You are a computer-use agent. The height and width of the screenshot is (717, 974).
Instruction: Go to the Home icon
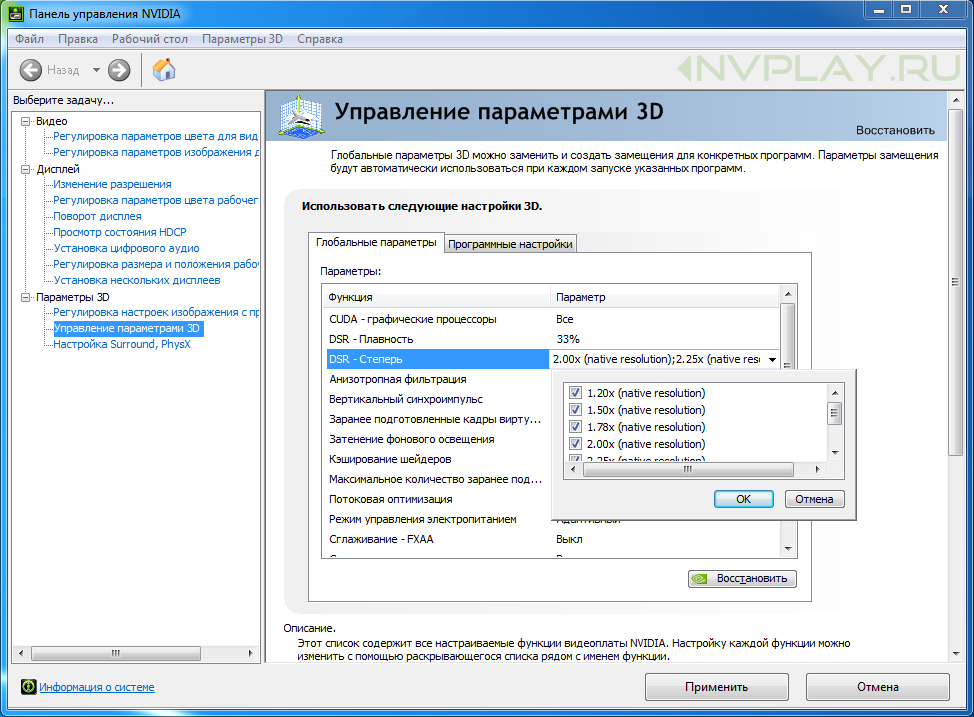coord(164,70)
